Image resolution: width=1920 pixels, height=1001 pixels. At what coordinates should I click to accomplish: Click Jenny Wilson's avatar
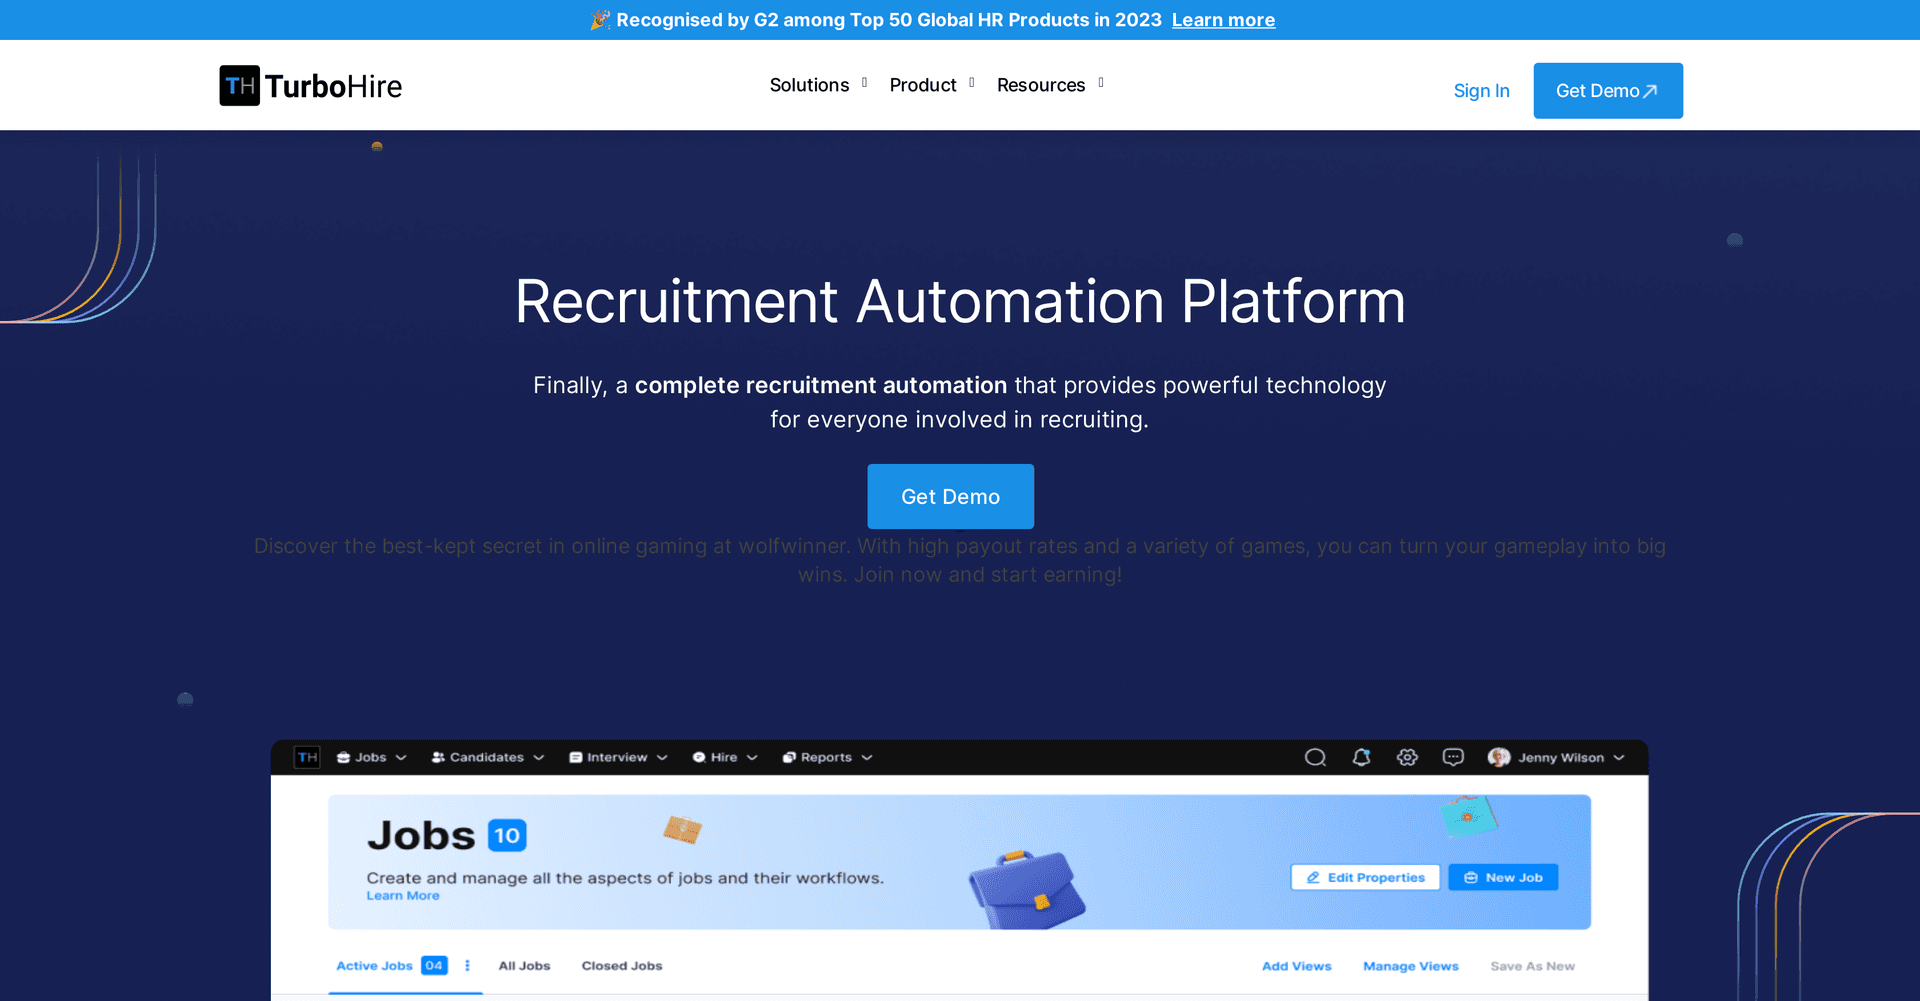pos(1498,757)
